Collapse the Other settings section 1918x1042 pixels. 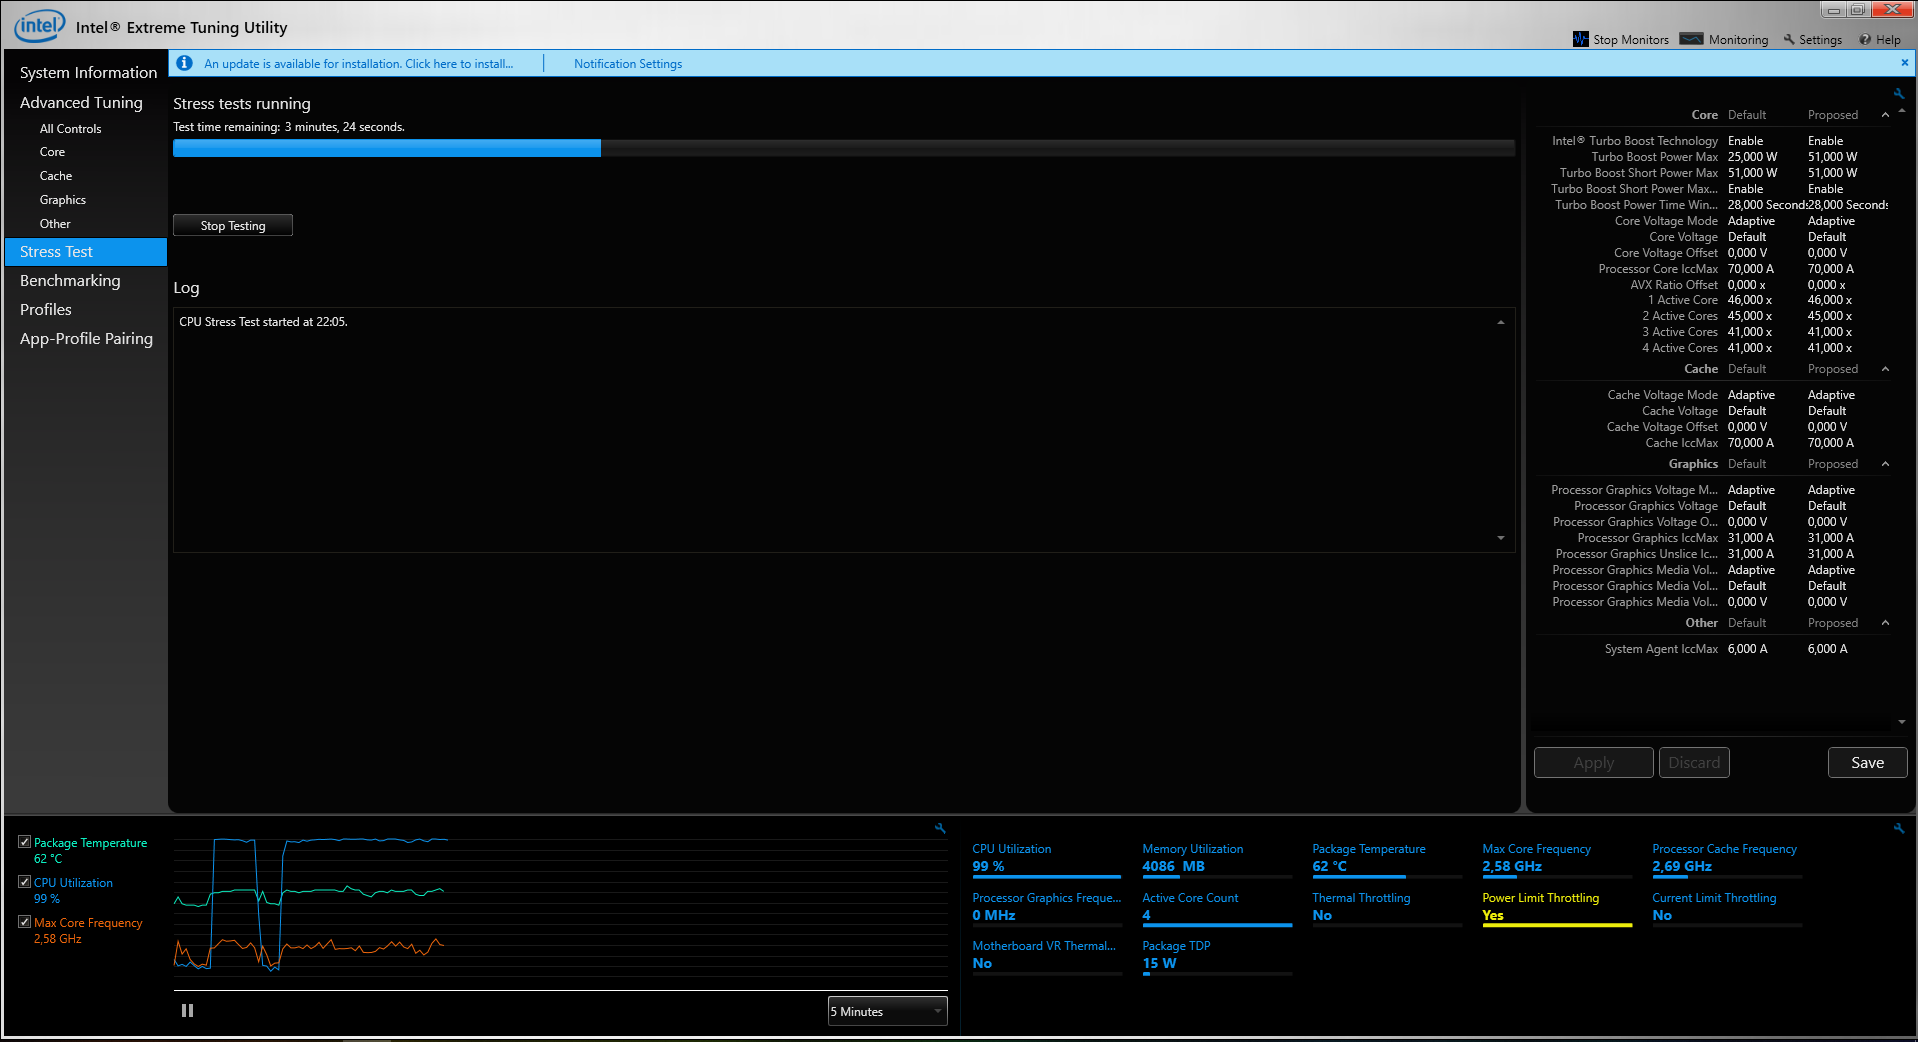coord(1885,623)
